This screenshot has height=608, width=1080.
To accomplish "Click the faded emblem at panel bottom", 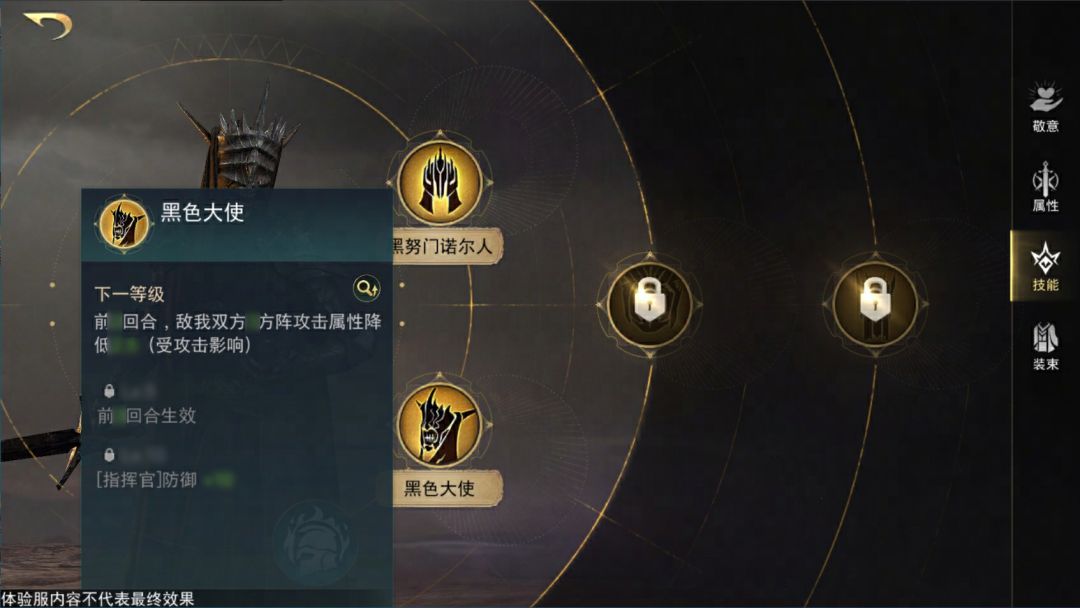I will (314, 544).
